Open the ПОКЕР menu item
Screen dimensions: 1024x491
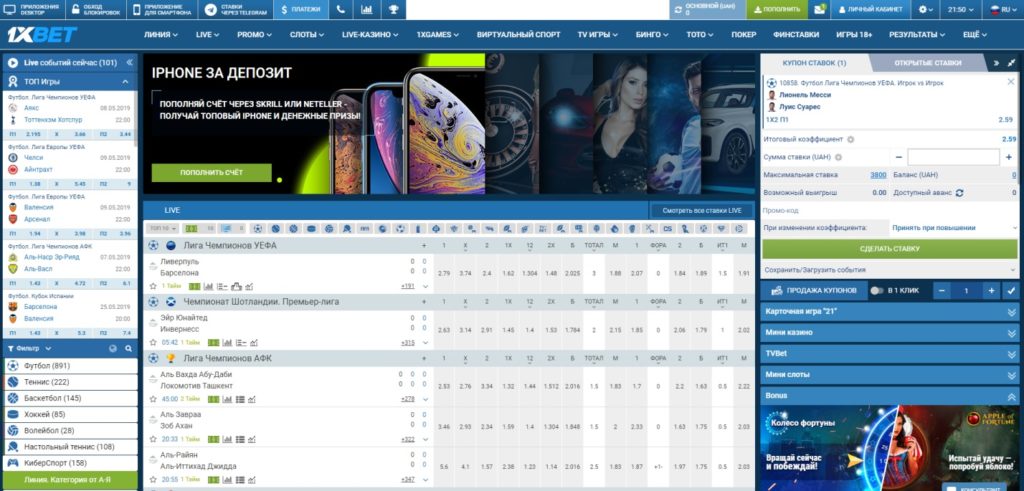coord(744,35)
